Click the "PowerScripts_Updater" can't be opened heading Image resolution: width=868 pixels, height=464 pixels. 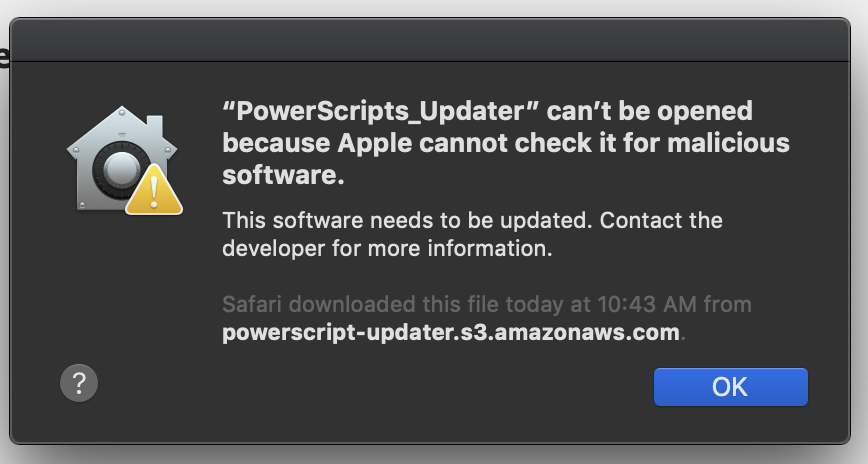click(487, 111)
